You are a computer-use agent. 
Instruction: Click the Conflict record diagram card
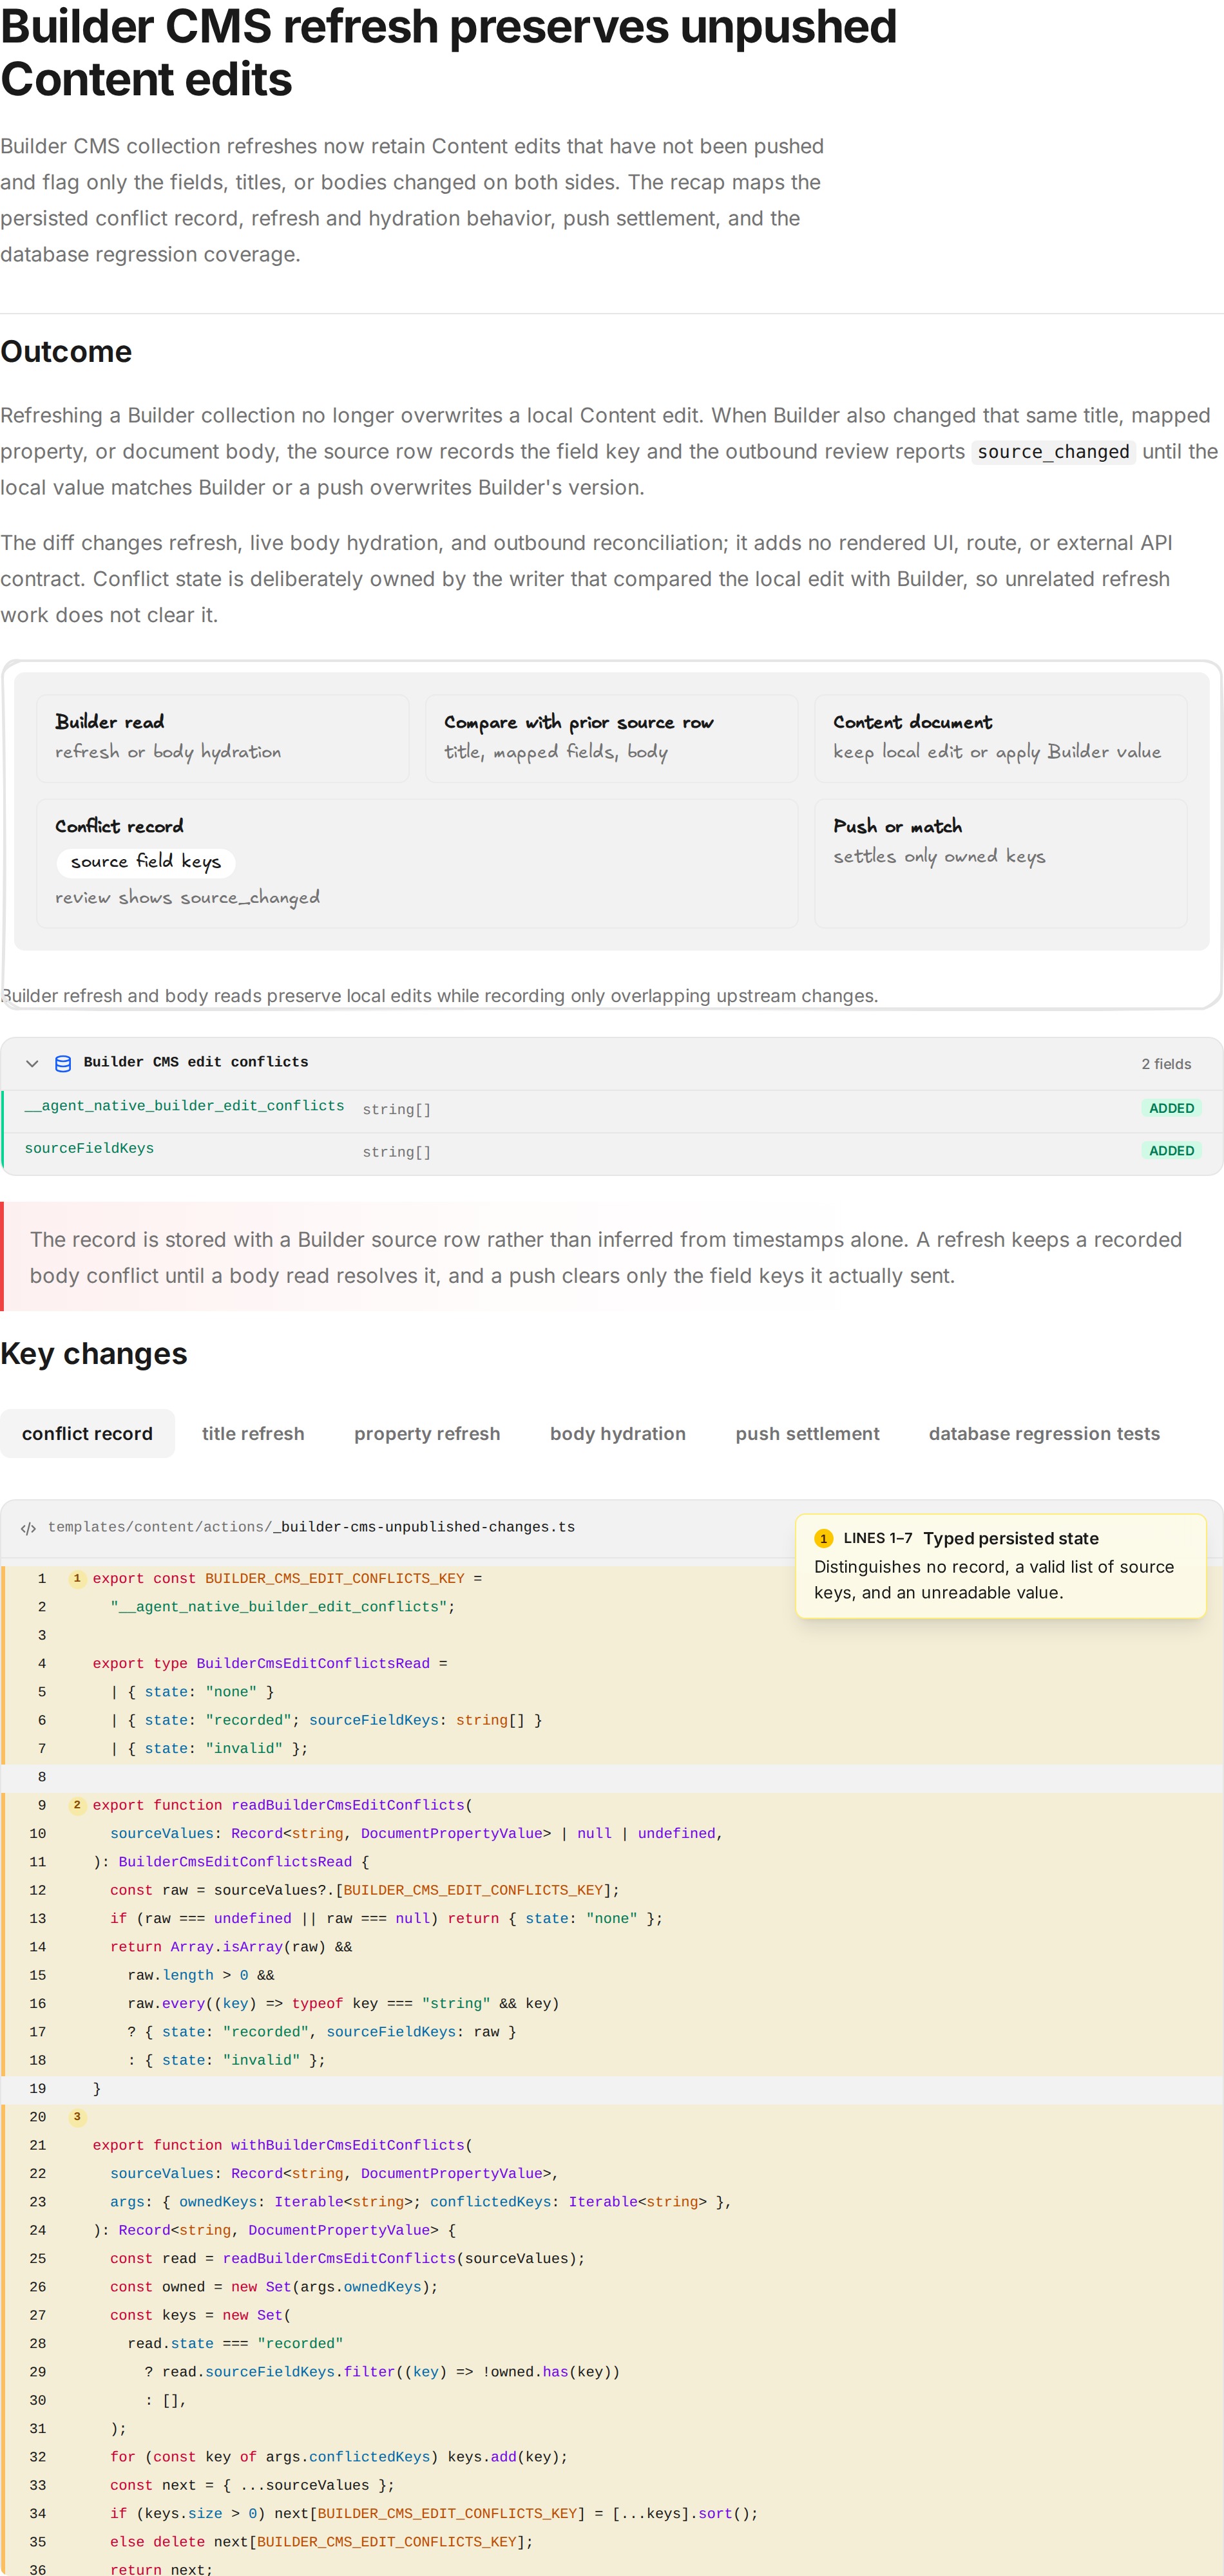pyautogui.click(x=417, y=863)
